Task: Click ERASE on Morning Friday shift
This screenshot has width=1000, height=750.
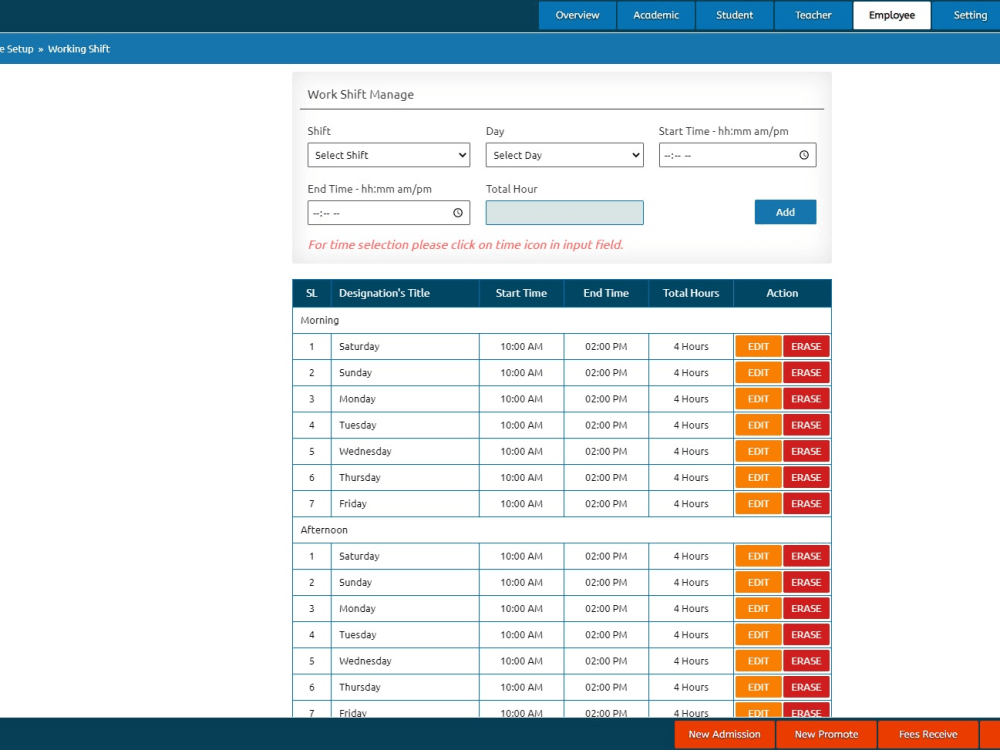Action: [x=806, y=503]
